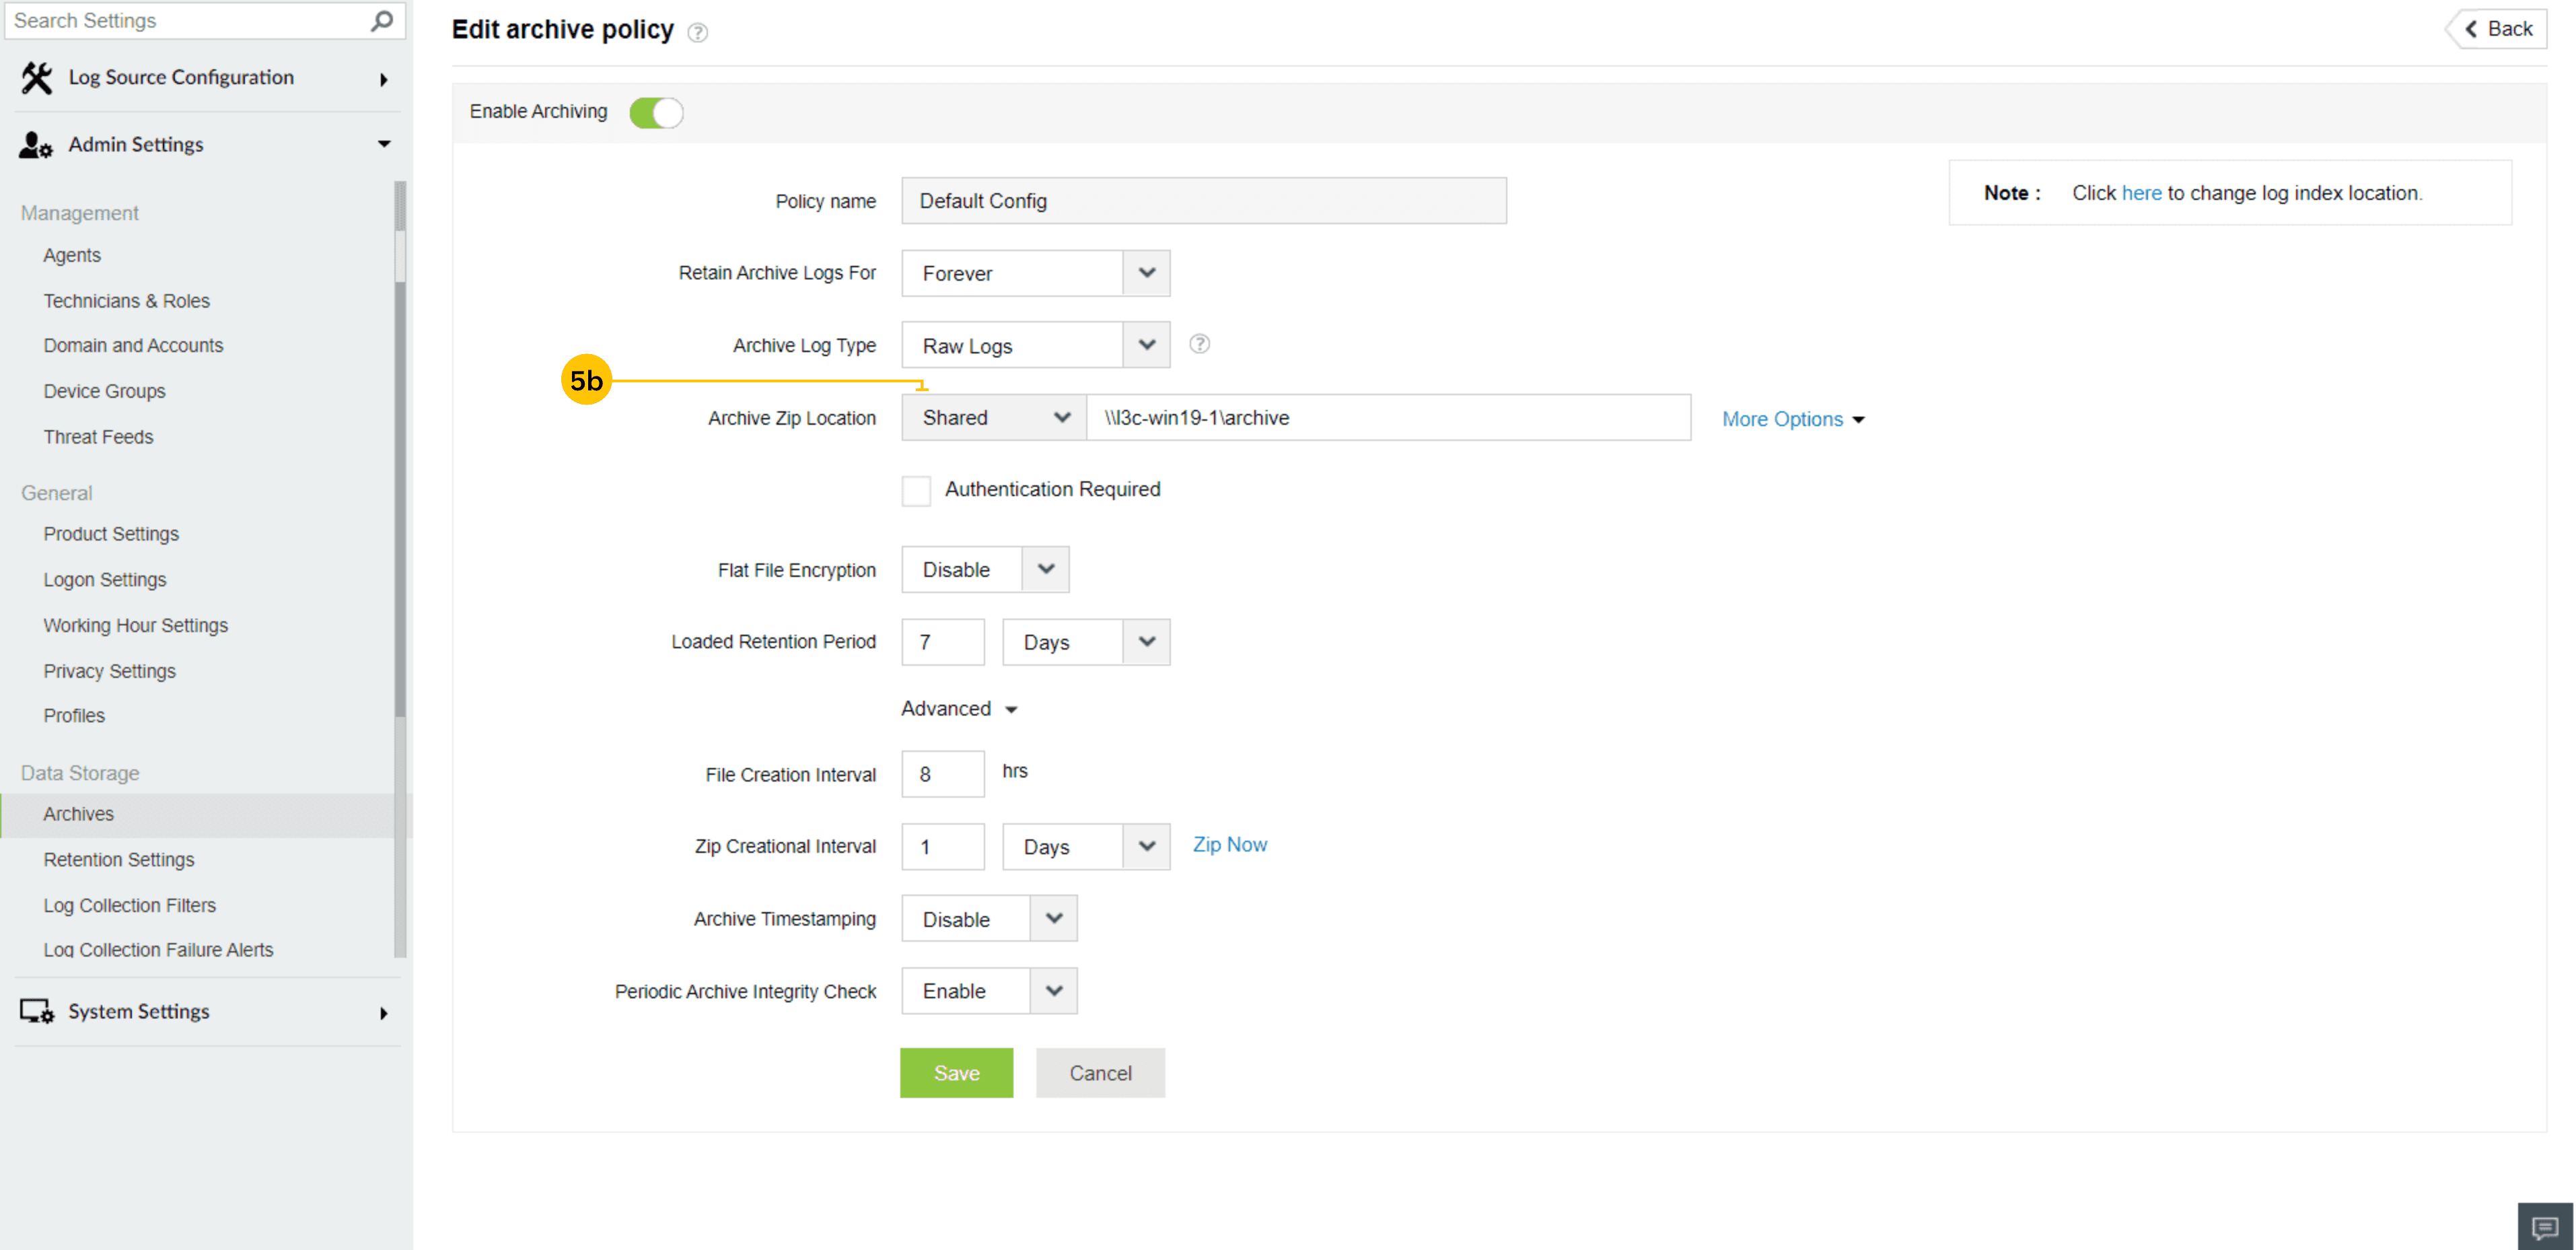Viewport: 2576px width, 1250px height.
Task: Open Retention Settings in sidebar
Action: 119,859
